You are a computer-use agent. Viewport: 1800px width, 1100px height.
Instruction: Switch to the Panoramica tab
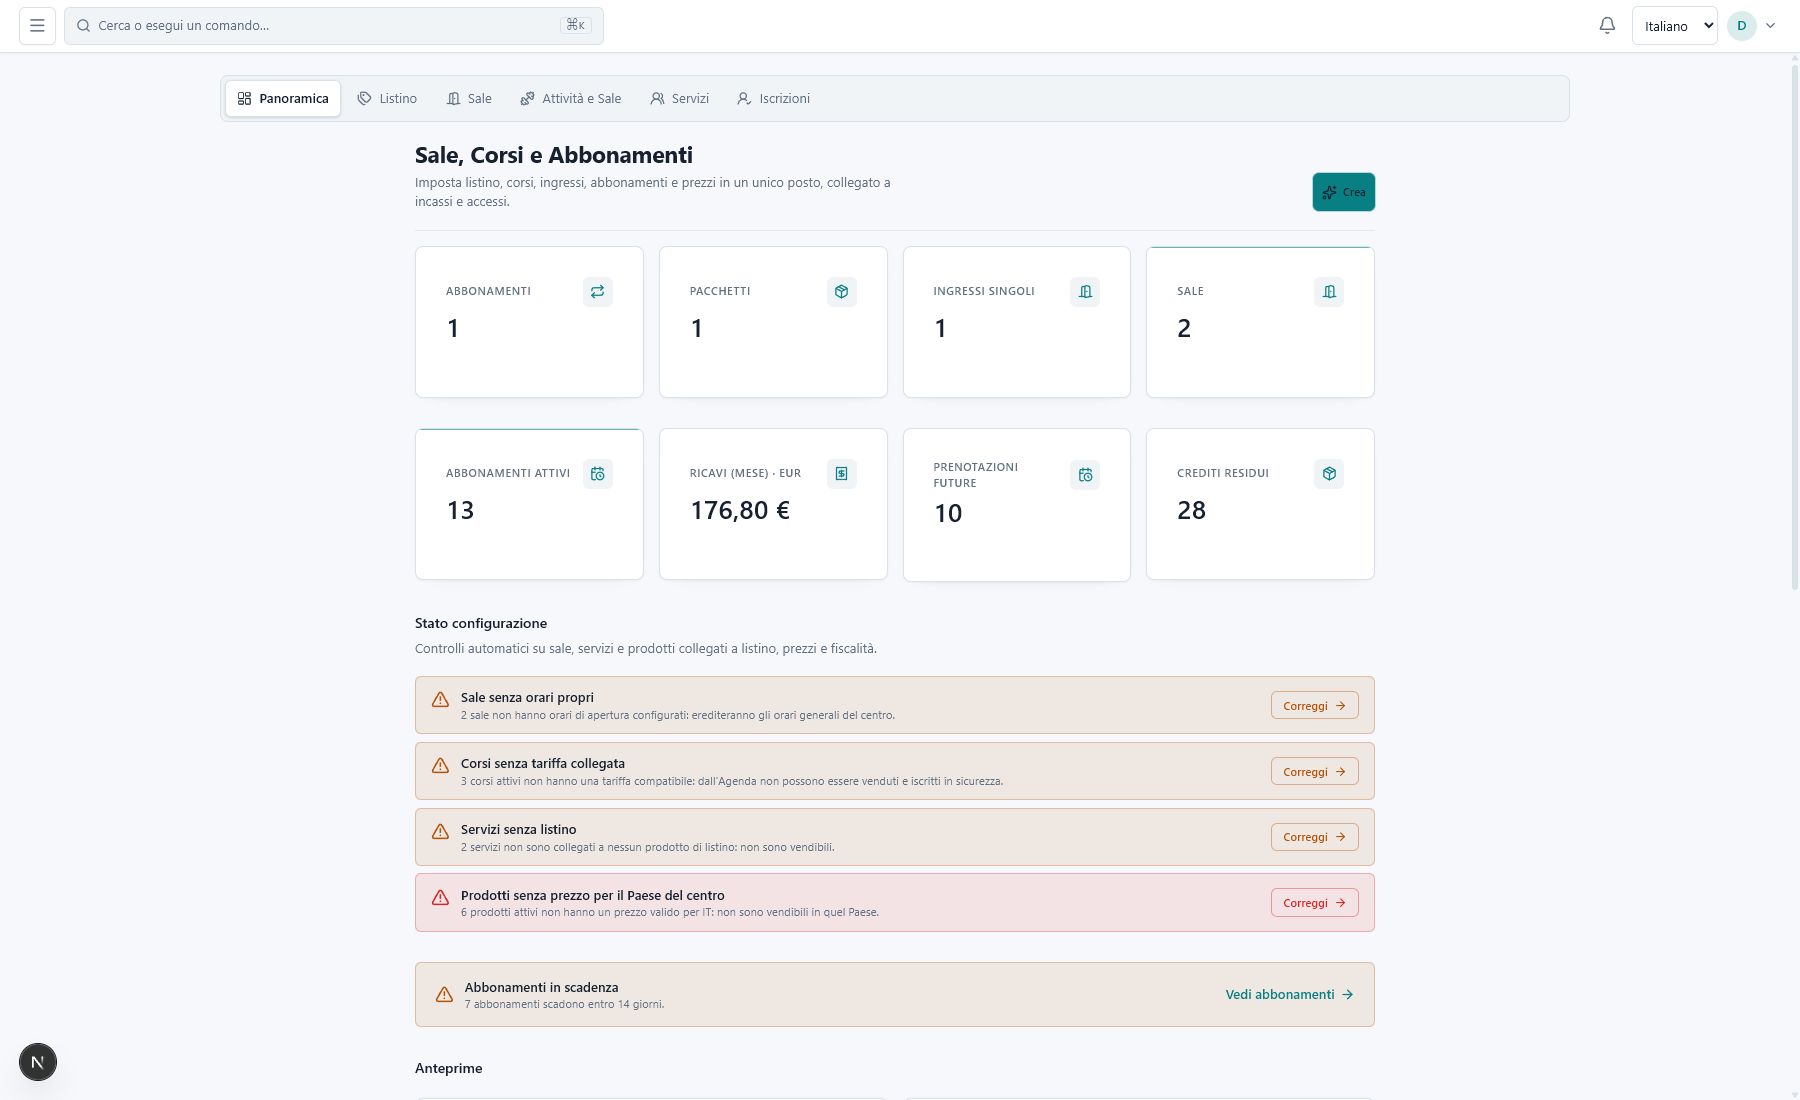point(283,99)
